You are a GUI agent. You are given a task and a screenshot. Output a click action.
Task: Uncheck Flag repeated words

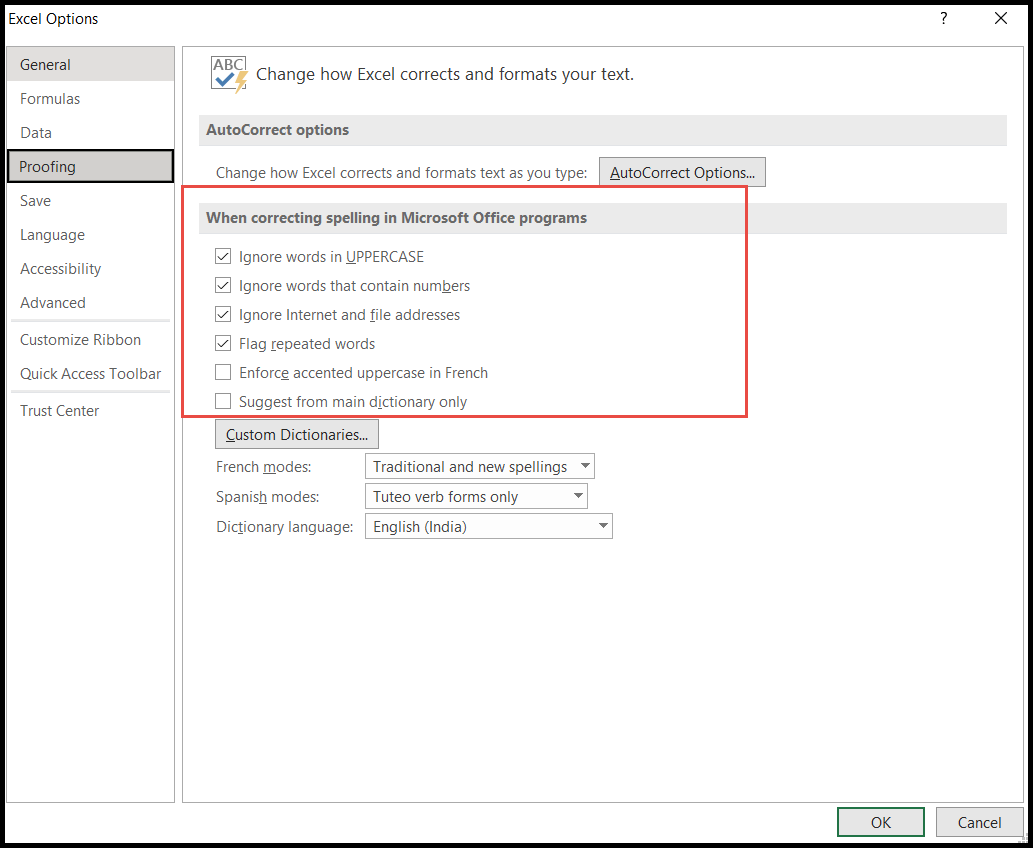pos(223,343)
